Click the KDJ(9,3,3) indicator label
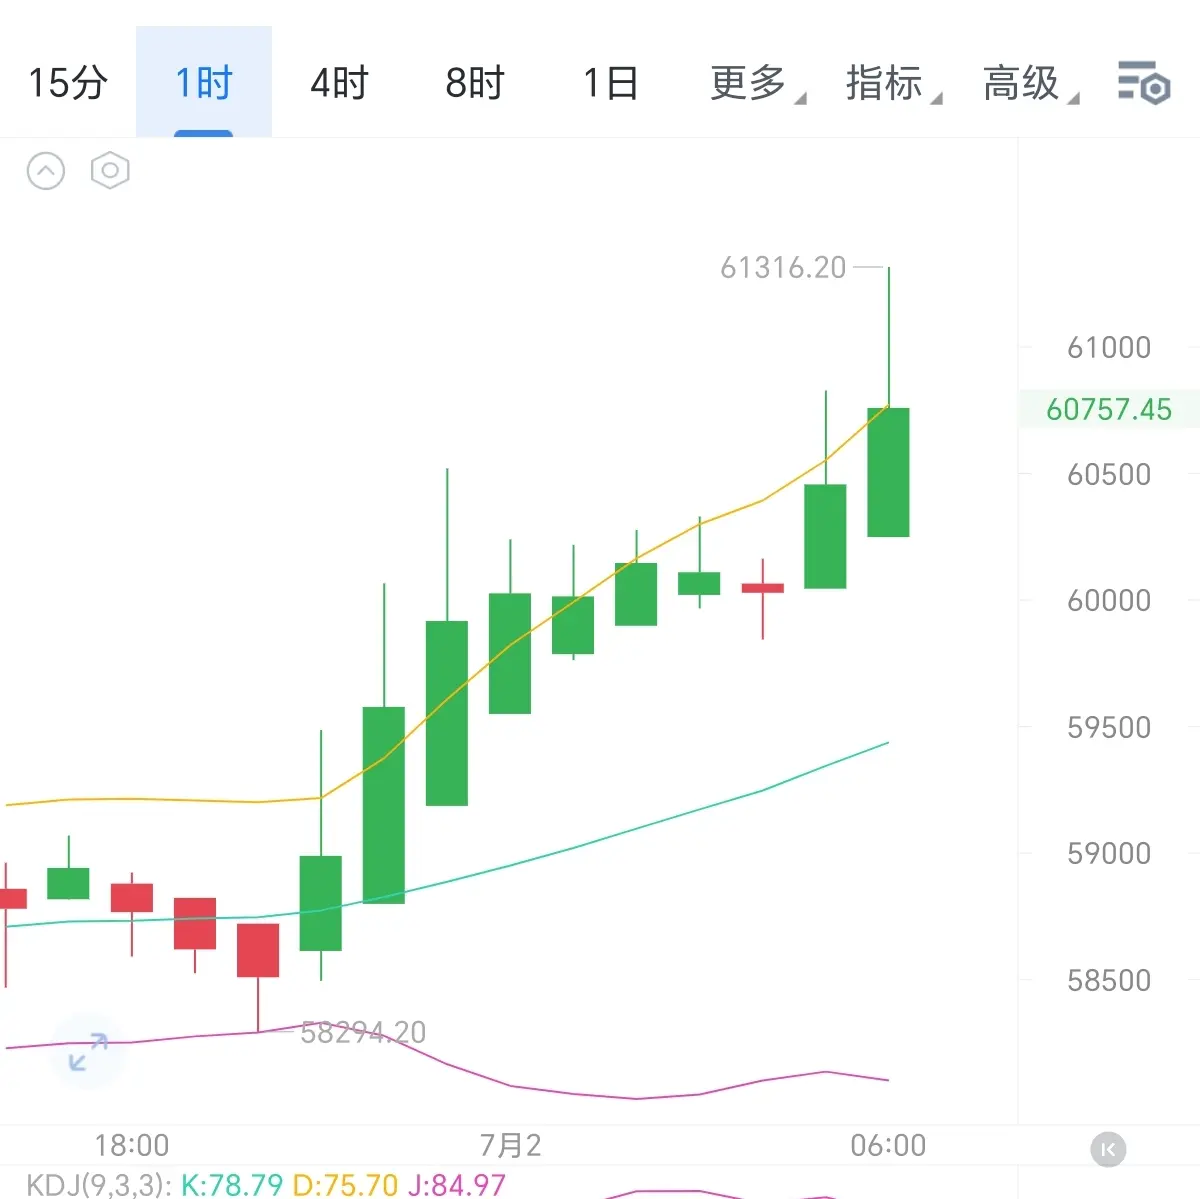 [99, 1185]
